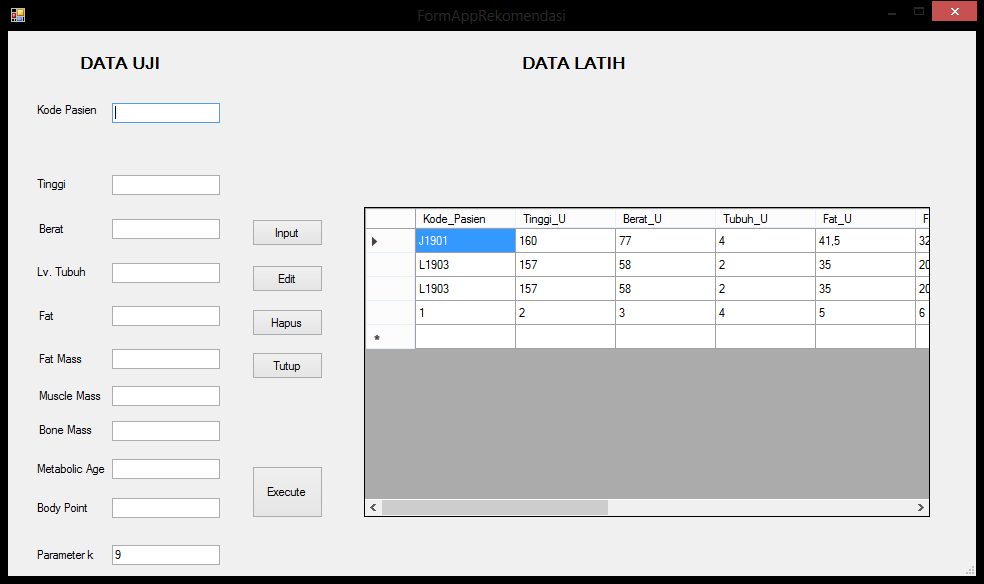This screenshot has width=984, height=584.
Task: Click the Hapus button
Action: [x=287, y=322]
